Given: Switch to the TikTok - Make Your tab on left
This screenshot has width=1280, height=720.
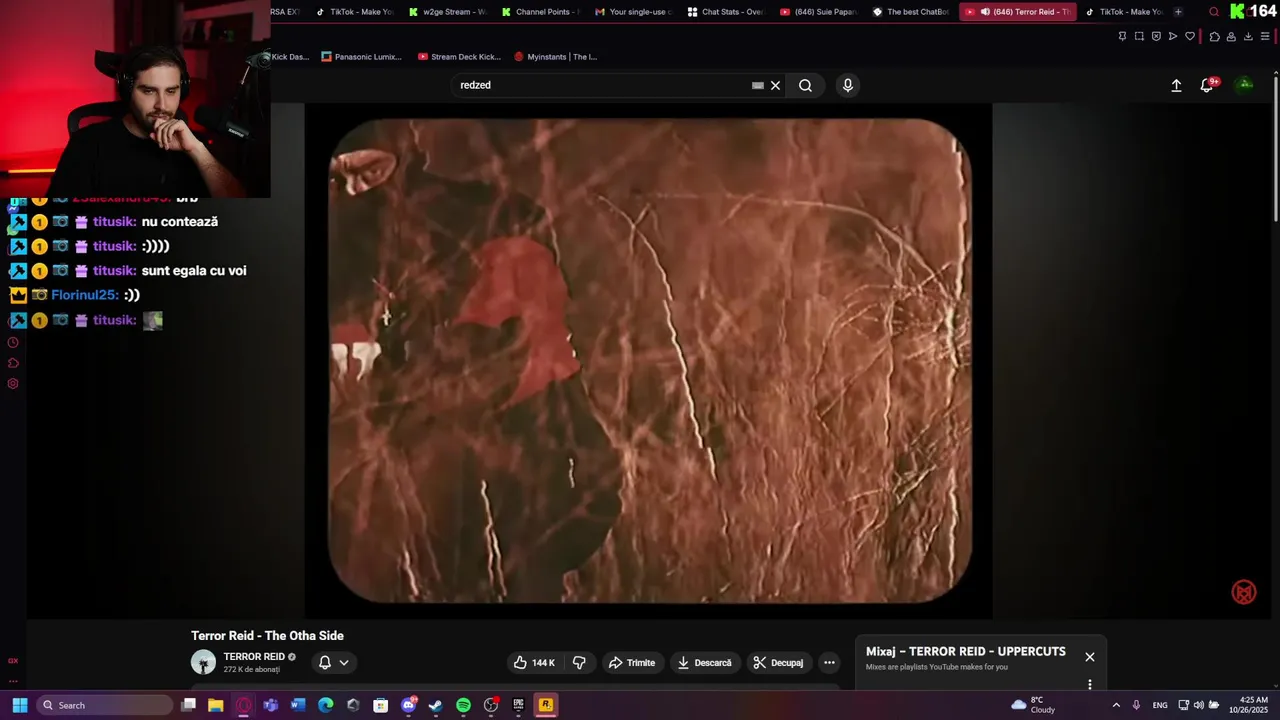Looking at the screenshot, I should (x=354, y=12).
